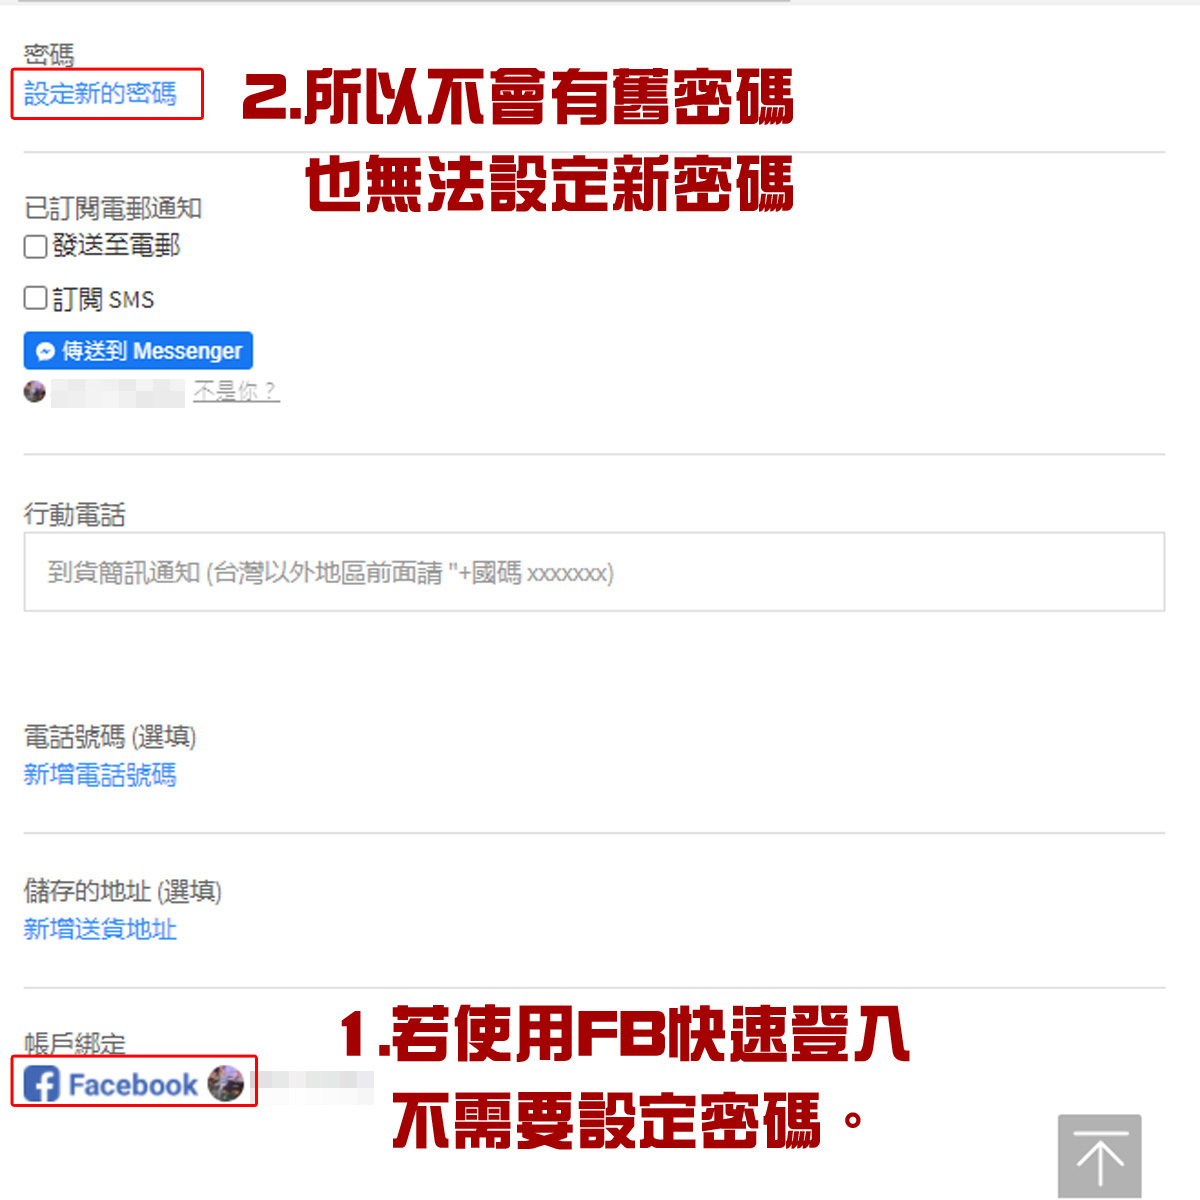Click the Messenger logo icon in button
This screenshot has width=1200, height=1200.
45,352
